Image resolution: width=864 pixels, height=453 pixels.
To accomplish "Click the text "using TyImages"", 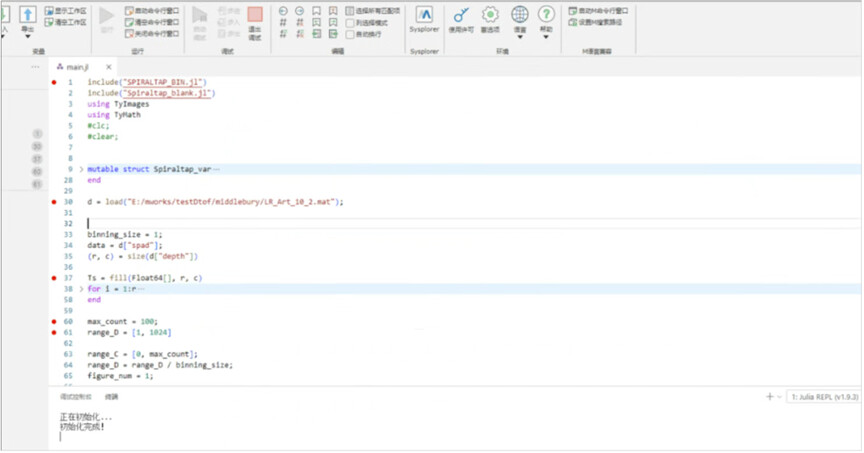I will 118,104.
